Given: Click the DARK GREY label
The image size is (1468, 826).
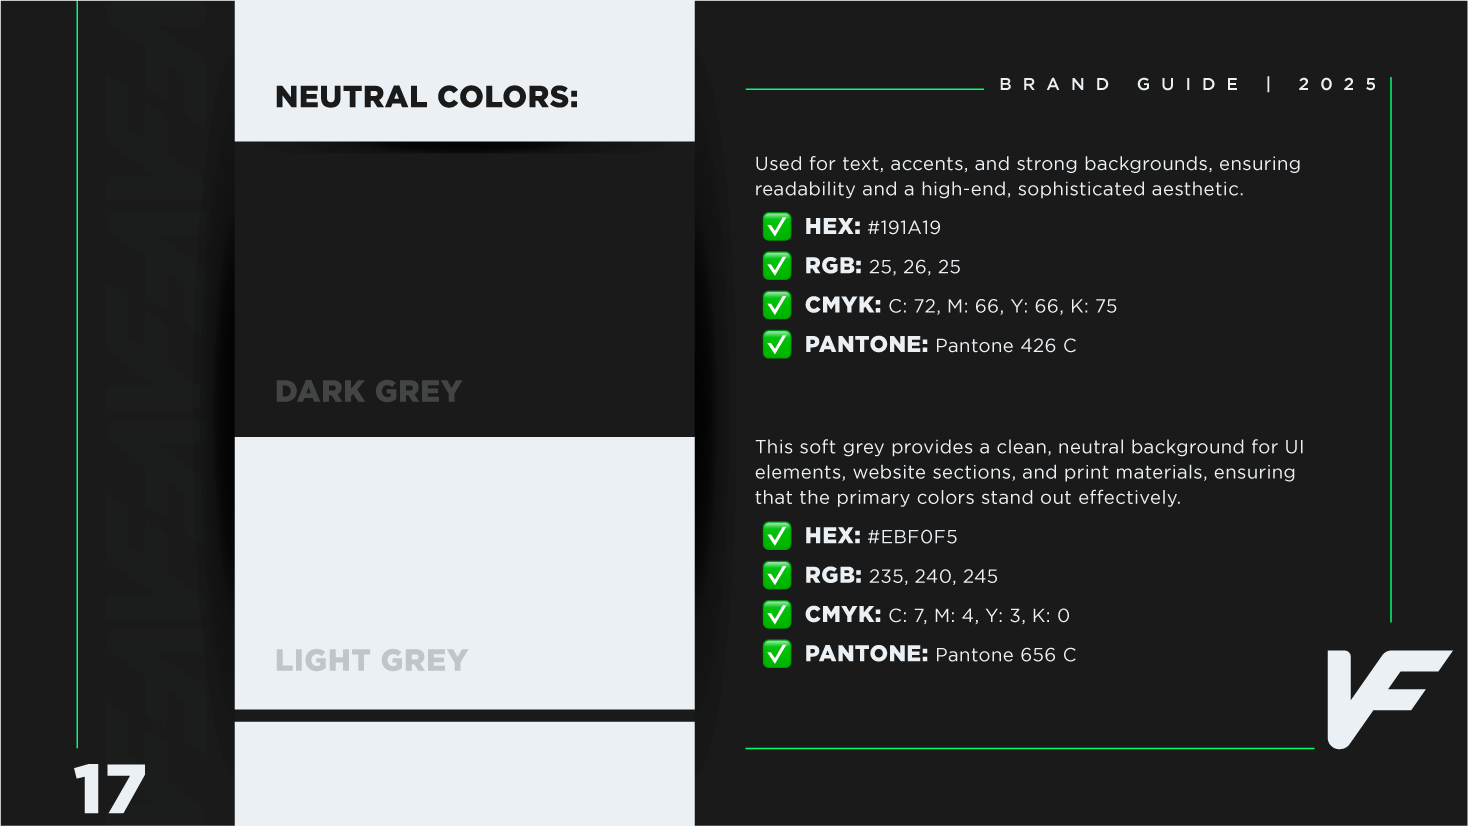Looking at the screenshot, I should pos(369,391).
